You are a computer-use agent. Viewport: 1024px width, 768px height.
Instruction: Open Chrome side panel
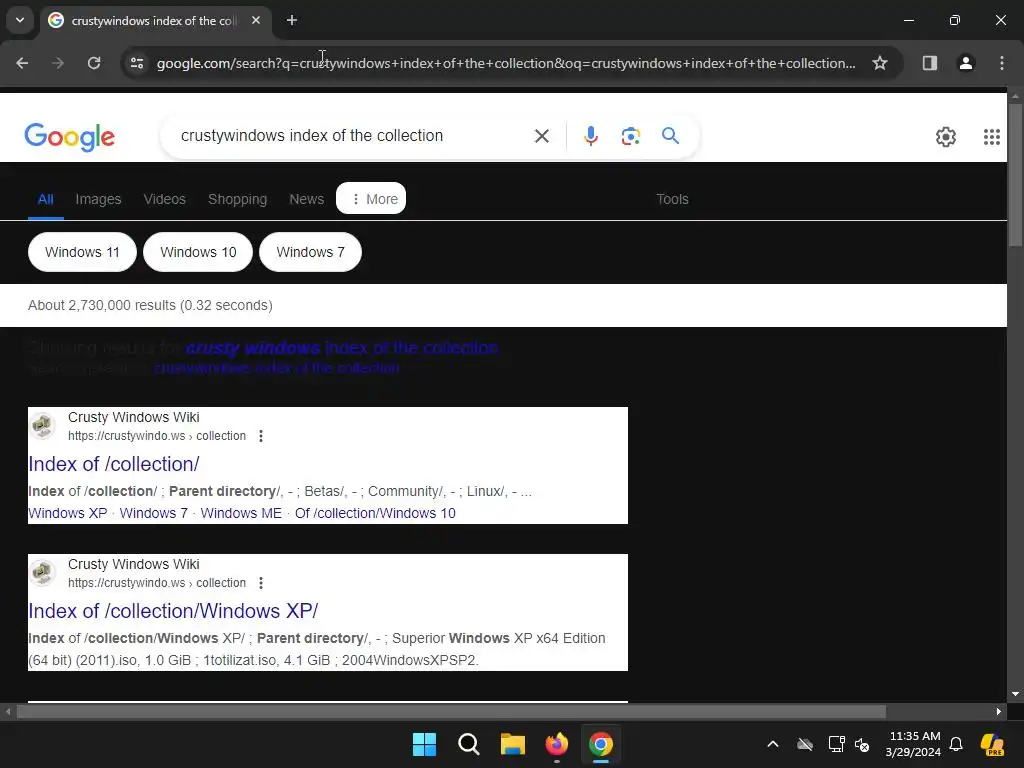click(x=930, y=63)
